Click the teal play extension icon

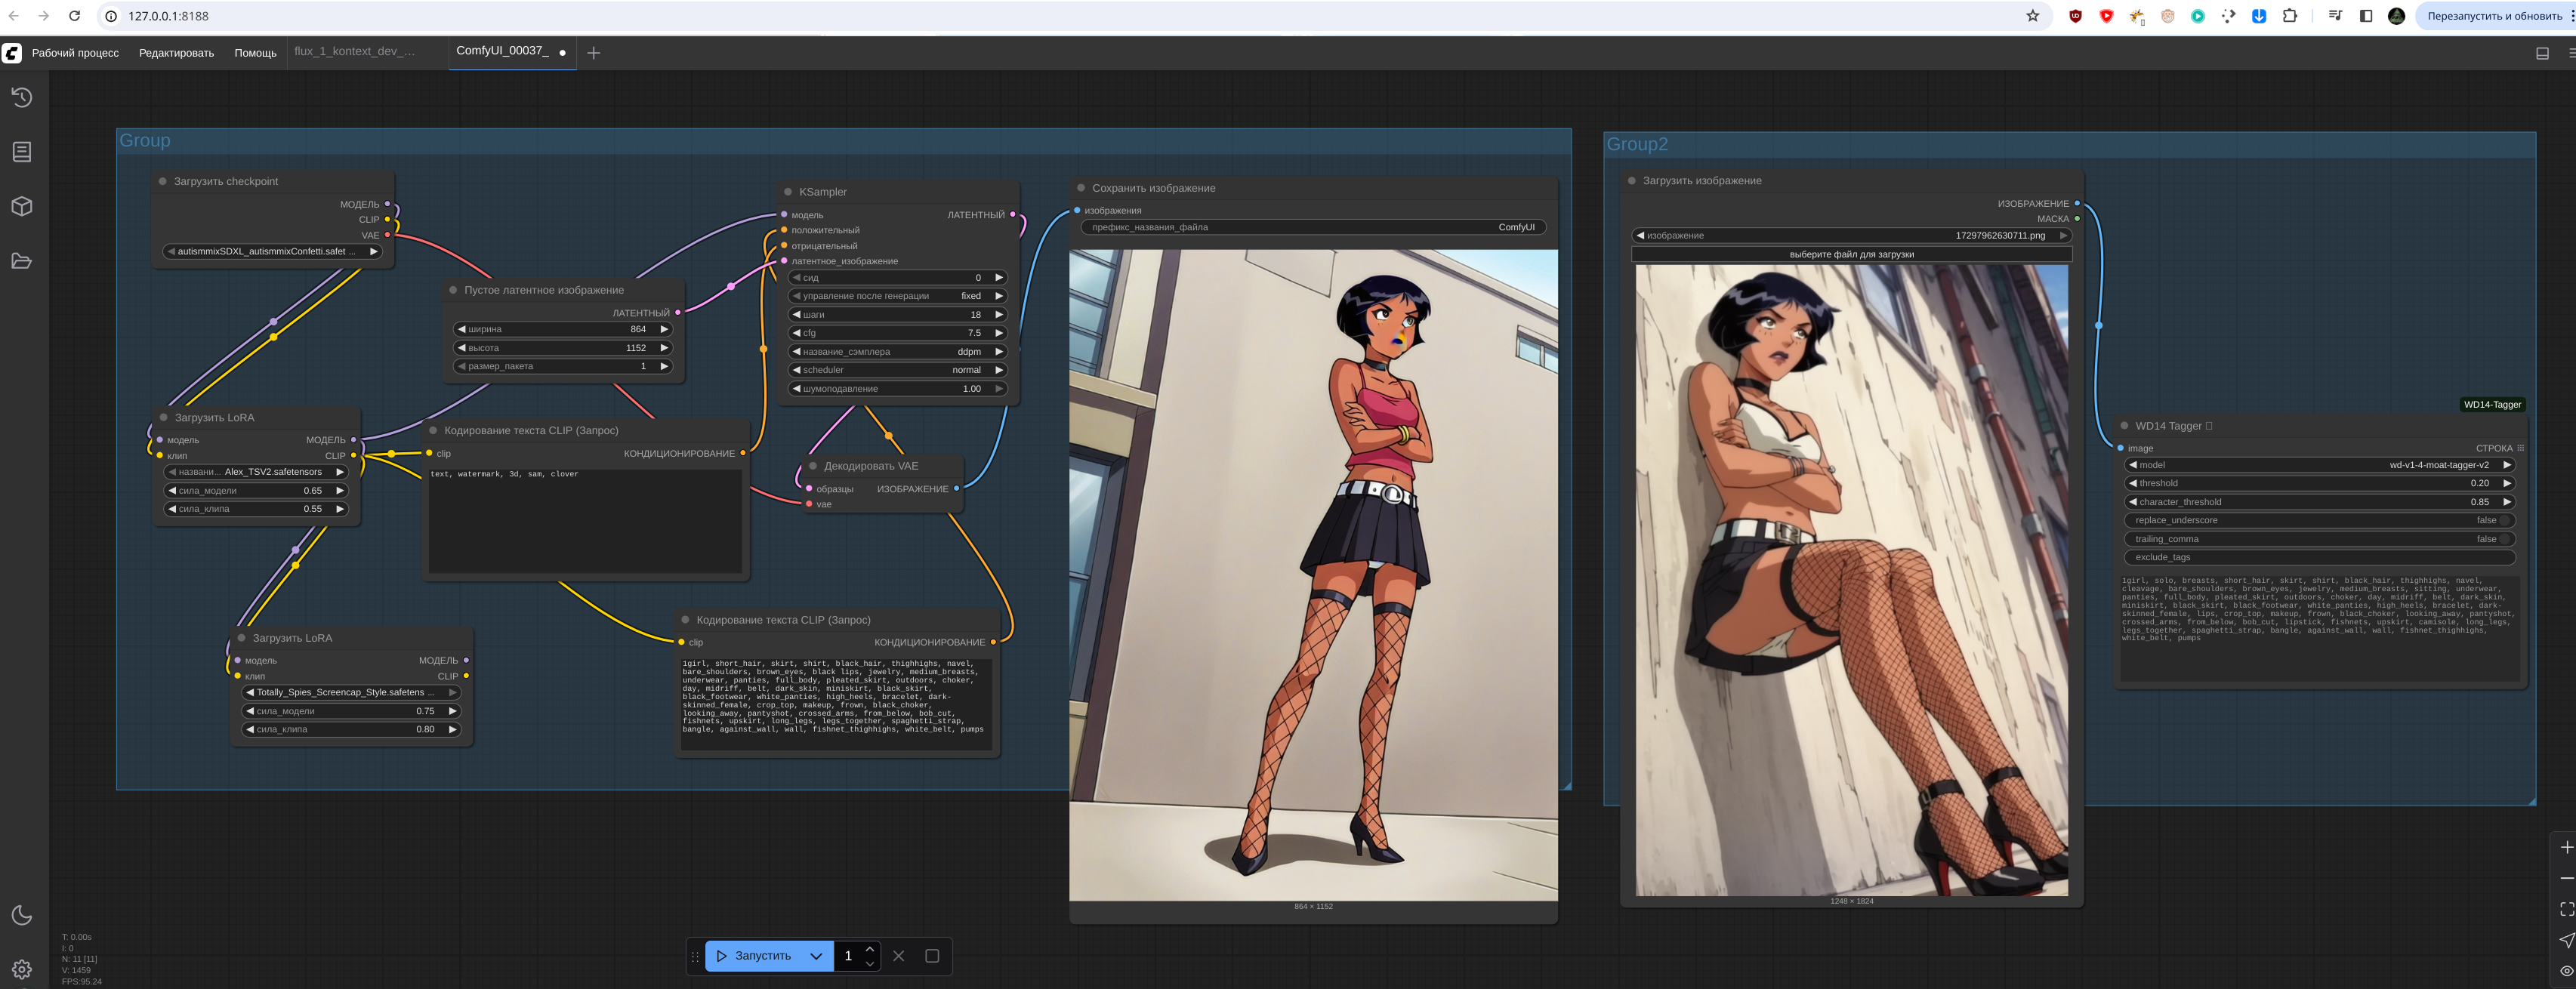click(x=2198, y=16)
